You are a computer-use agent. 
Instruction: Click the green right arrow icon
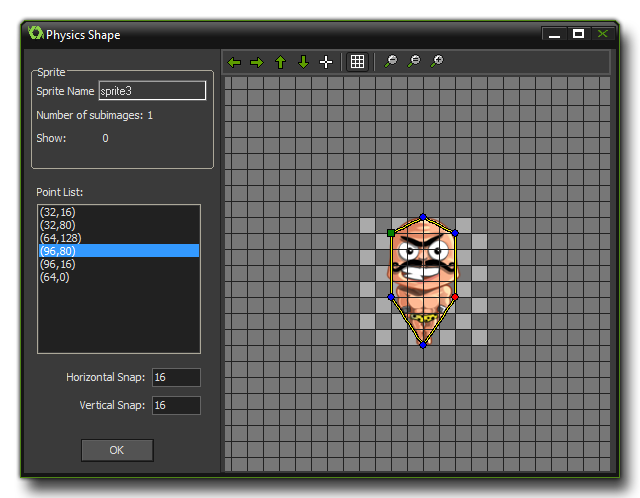coord(257,62)
